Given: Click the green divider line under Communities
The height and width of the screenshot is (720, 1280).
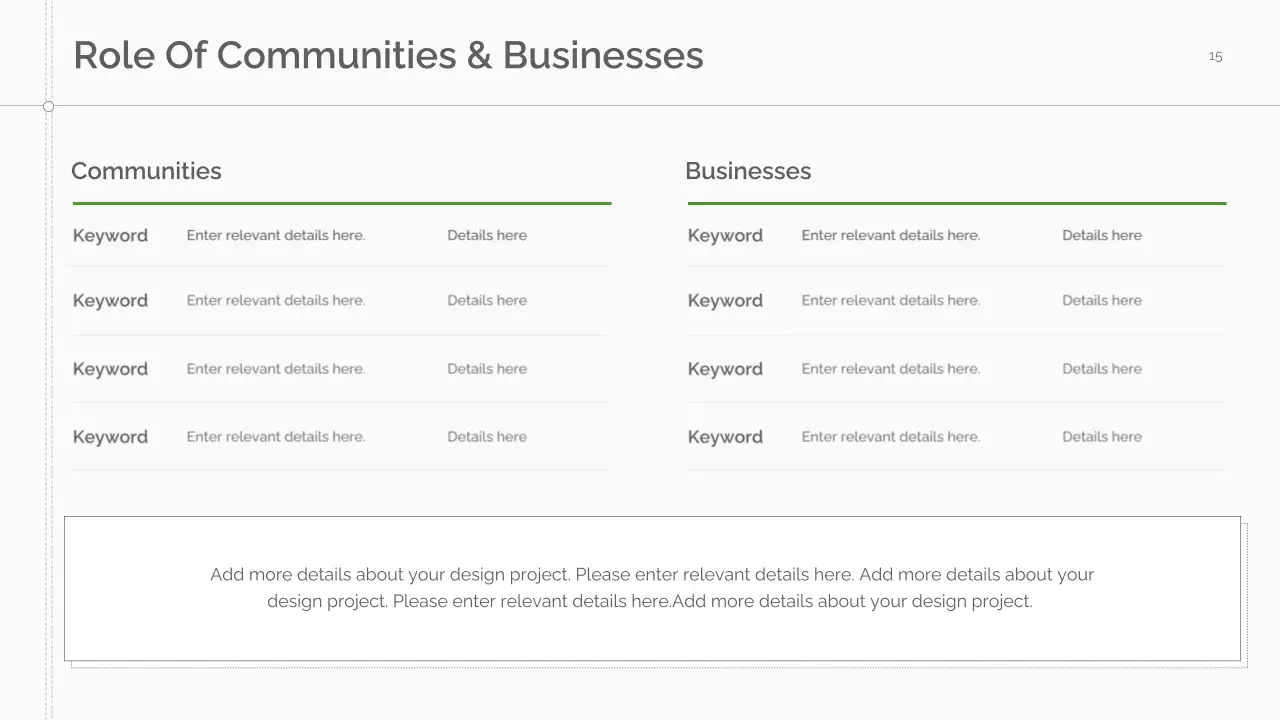Looking at the screenshot, I should tap(341, 203).
